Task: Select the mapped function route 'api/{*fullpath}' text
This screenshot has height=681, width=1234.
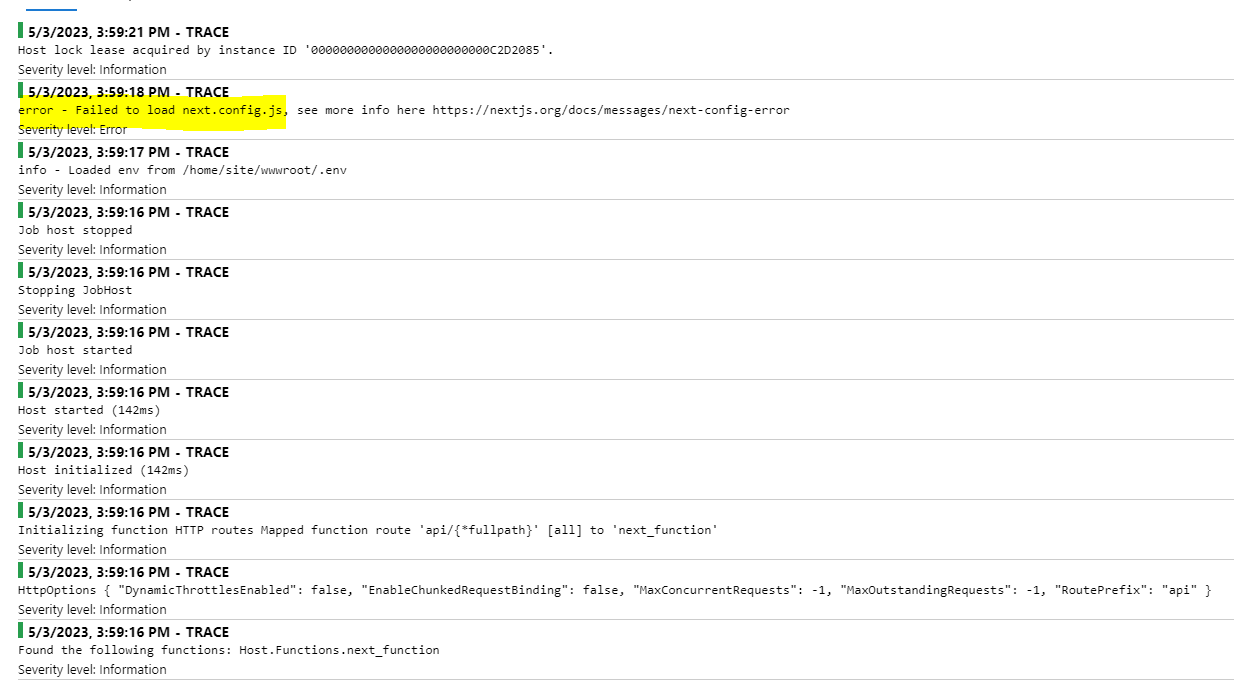Action: 477,529
